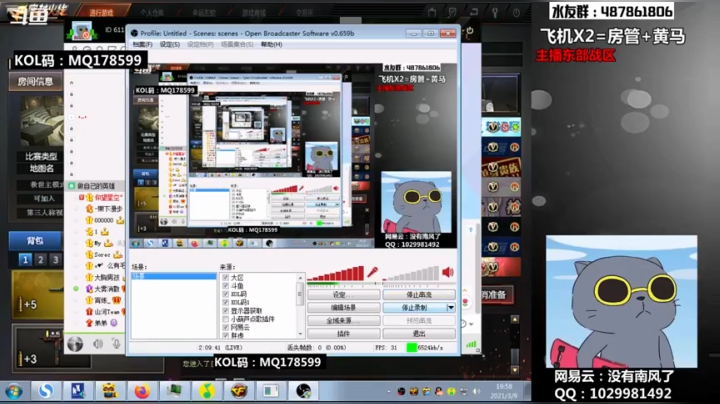Screen dimensions: 720x404
Task: Open the Windows Start orb
Action: (14, 392)
